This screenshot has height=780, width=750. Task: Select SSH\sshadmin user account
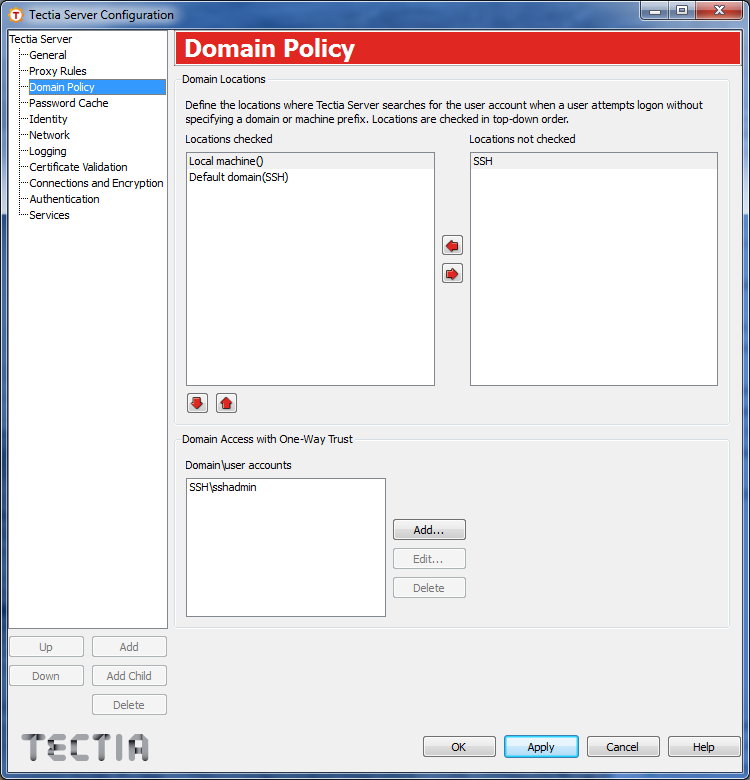285,488
